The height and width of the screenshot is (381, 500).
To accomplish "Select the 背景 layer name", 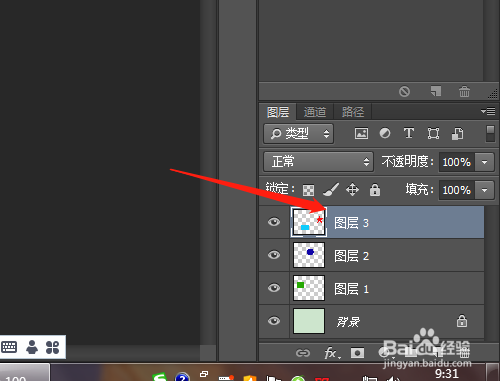I will tap(348, 322).
